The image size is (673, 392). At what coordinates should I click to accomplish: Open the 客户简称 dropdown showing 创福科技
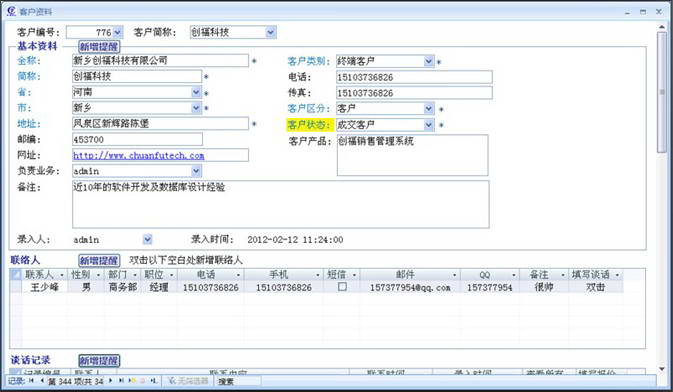pyautogui.click(x=270, y=32)
